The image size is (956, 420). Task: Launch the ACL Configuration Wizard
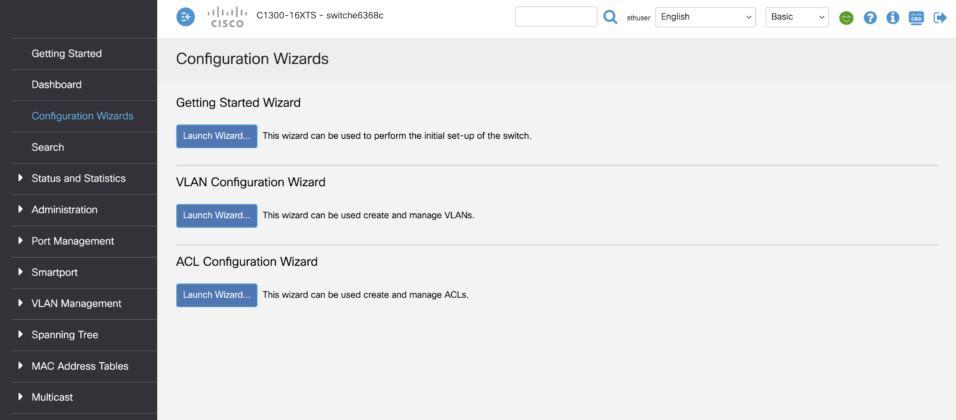point(216,295)
